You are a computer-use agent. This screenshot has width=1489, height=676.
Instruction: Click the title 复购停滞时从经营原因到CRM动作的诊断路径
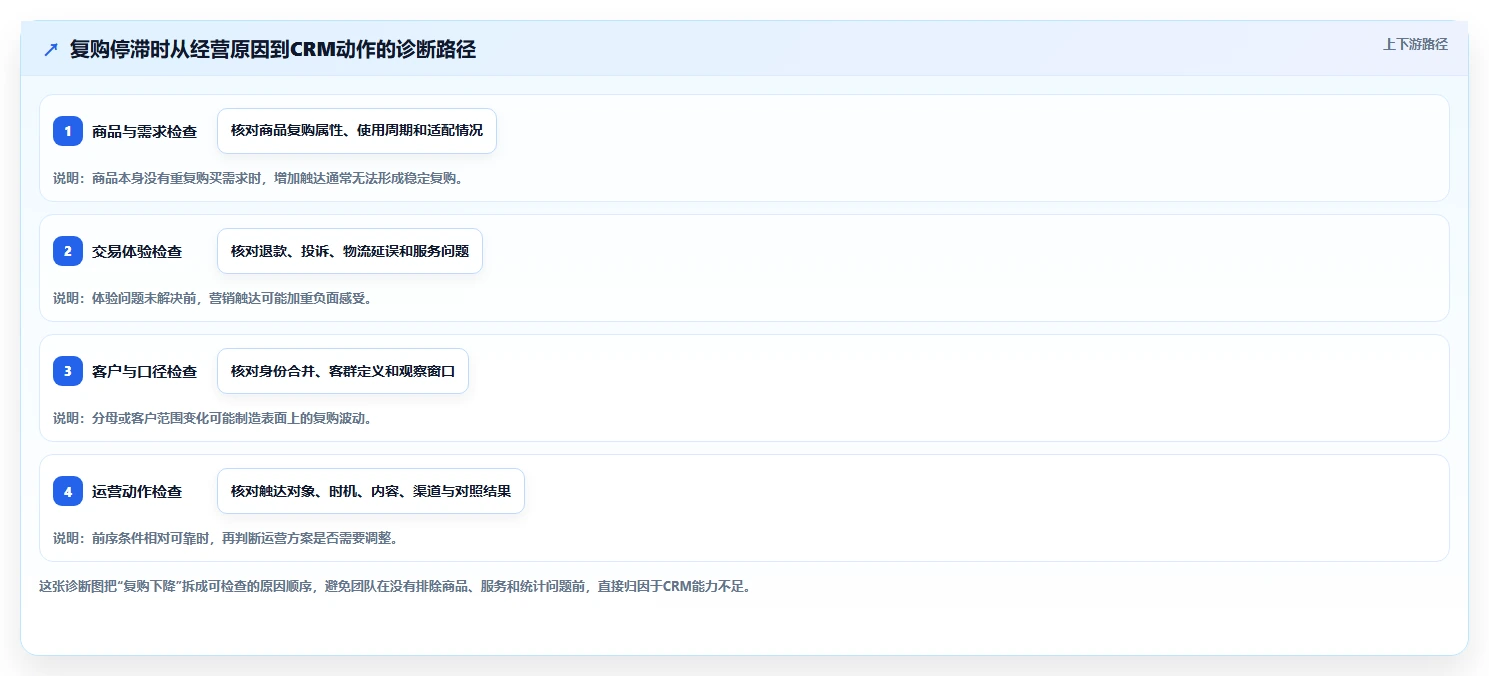pyautogui.click(x=273, y=50)
